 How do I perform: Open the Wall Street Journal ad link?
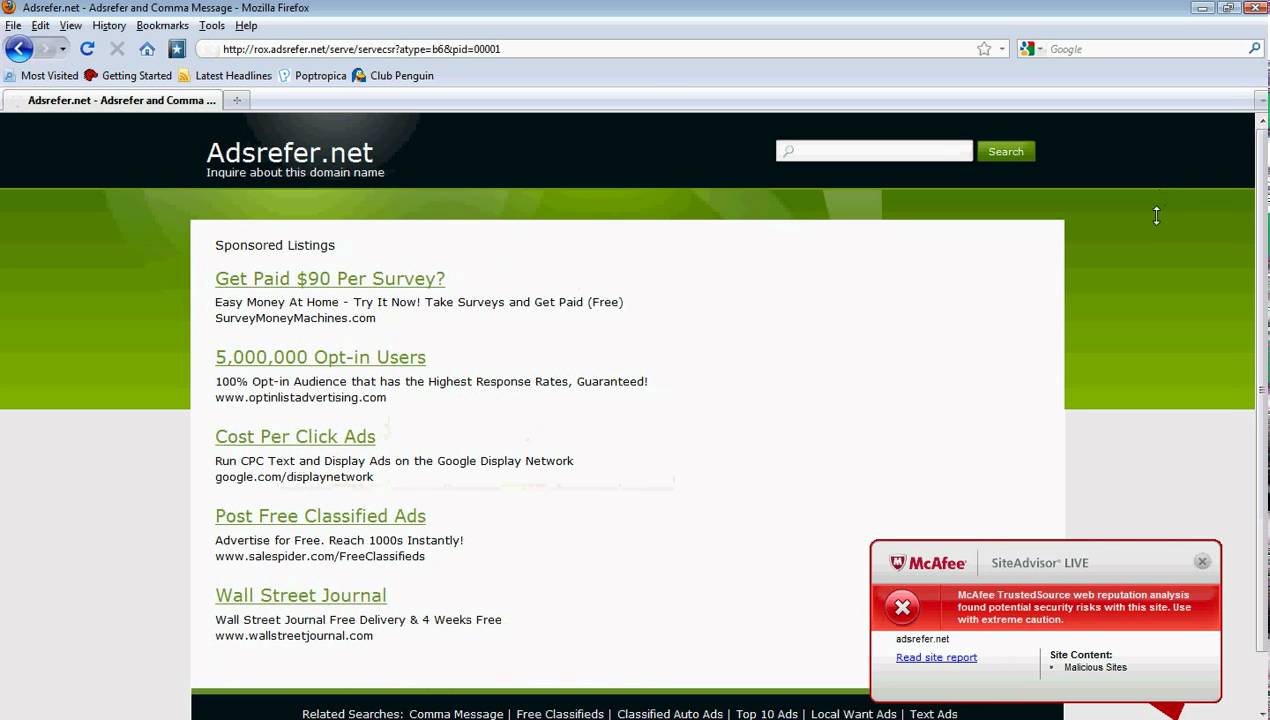pyautogui.click(x=300, y=595)
